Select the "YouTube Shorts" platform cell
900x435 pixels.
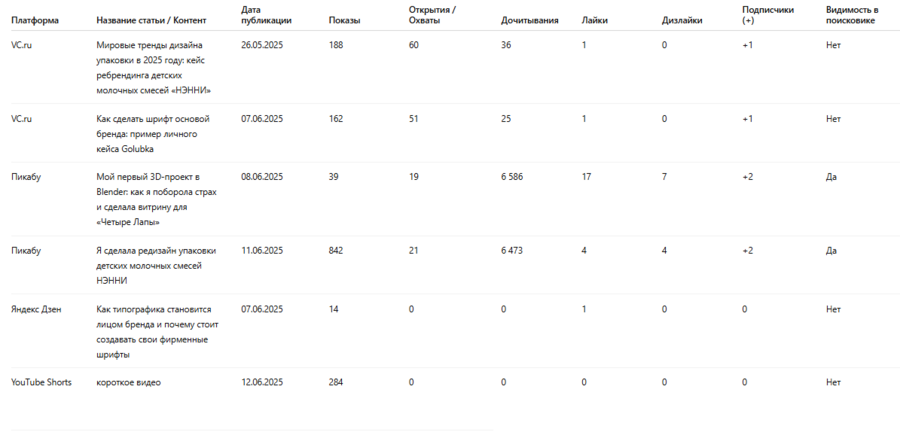tap(41, 382)
